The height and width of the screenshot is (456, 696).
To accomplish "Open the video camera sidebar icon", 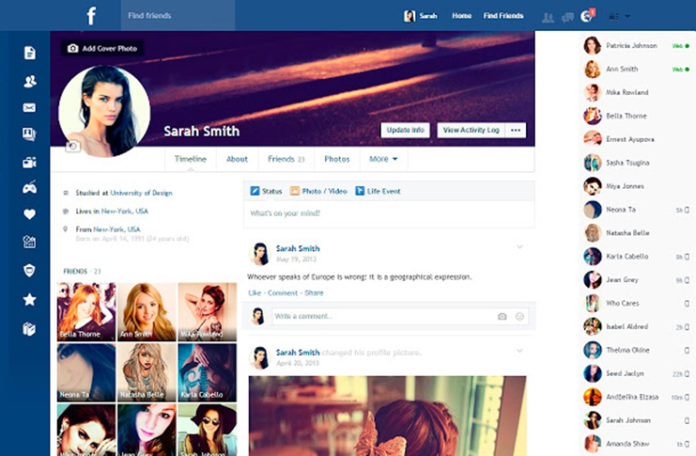I will point(30,162).
